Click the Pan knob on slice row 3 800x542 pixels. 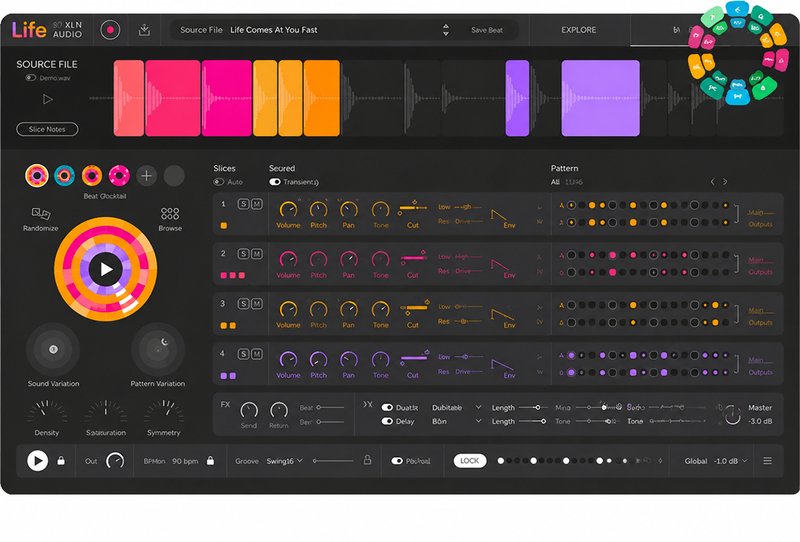pos(349,310)
